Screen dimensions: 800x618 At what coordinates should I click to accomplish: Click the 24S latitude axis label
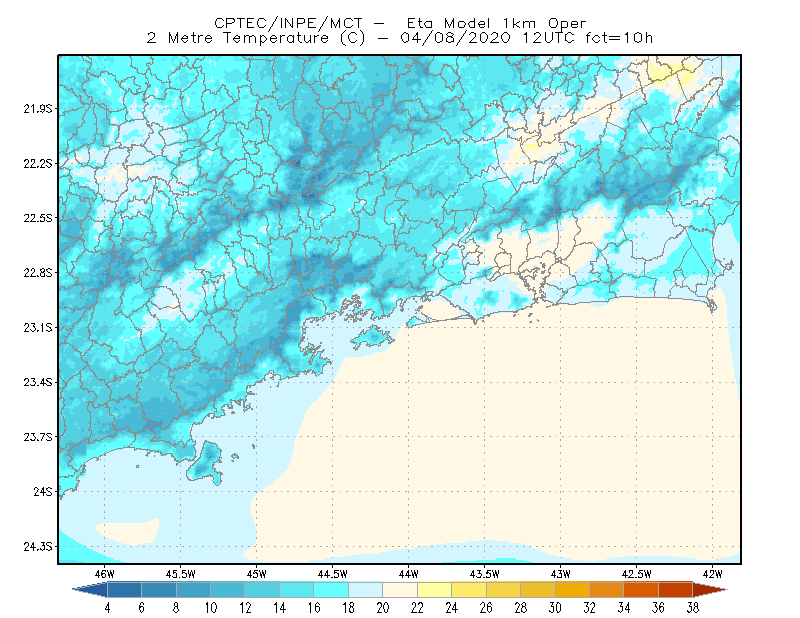(x=42, y=491)
